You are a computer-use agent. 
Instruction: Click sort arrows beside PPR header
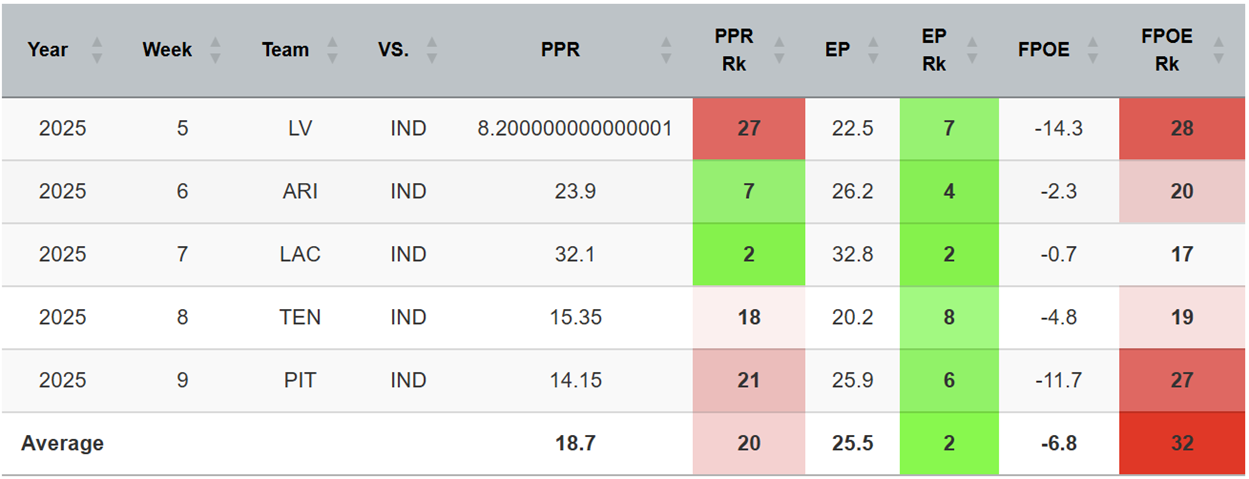click(666, 50)
